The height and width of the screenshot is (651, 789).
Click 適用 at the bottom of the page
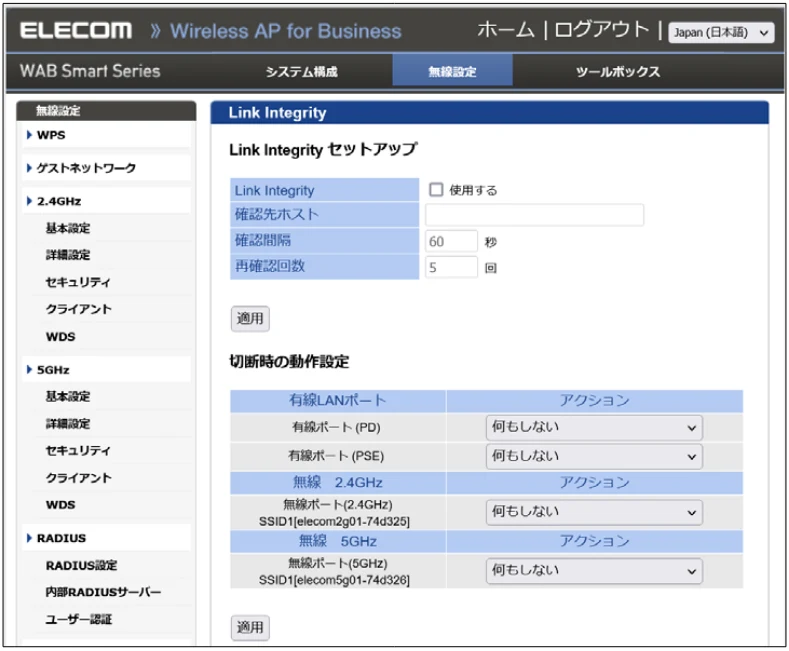pyautogui.click(x=250, y=627)
